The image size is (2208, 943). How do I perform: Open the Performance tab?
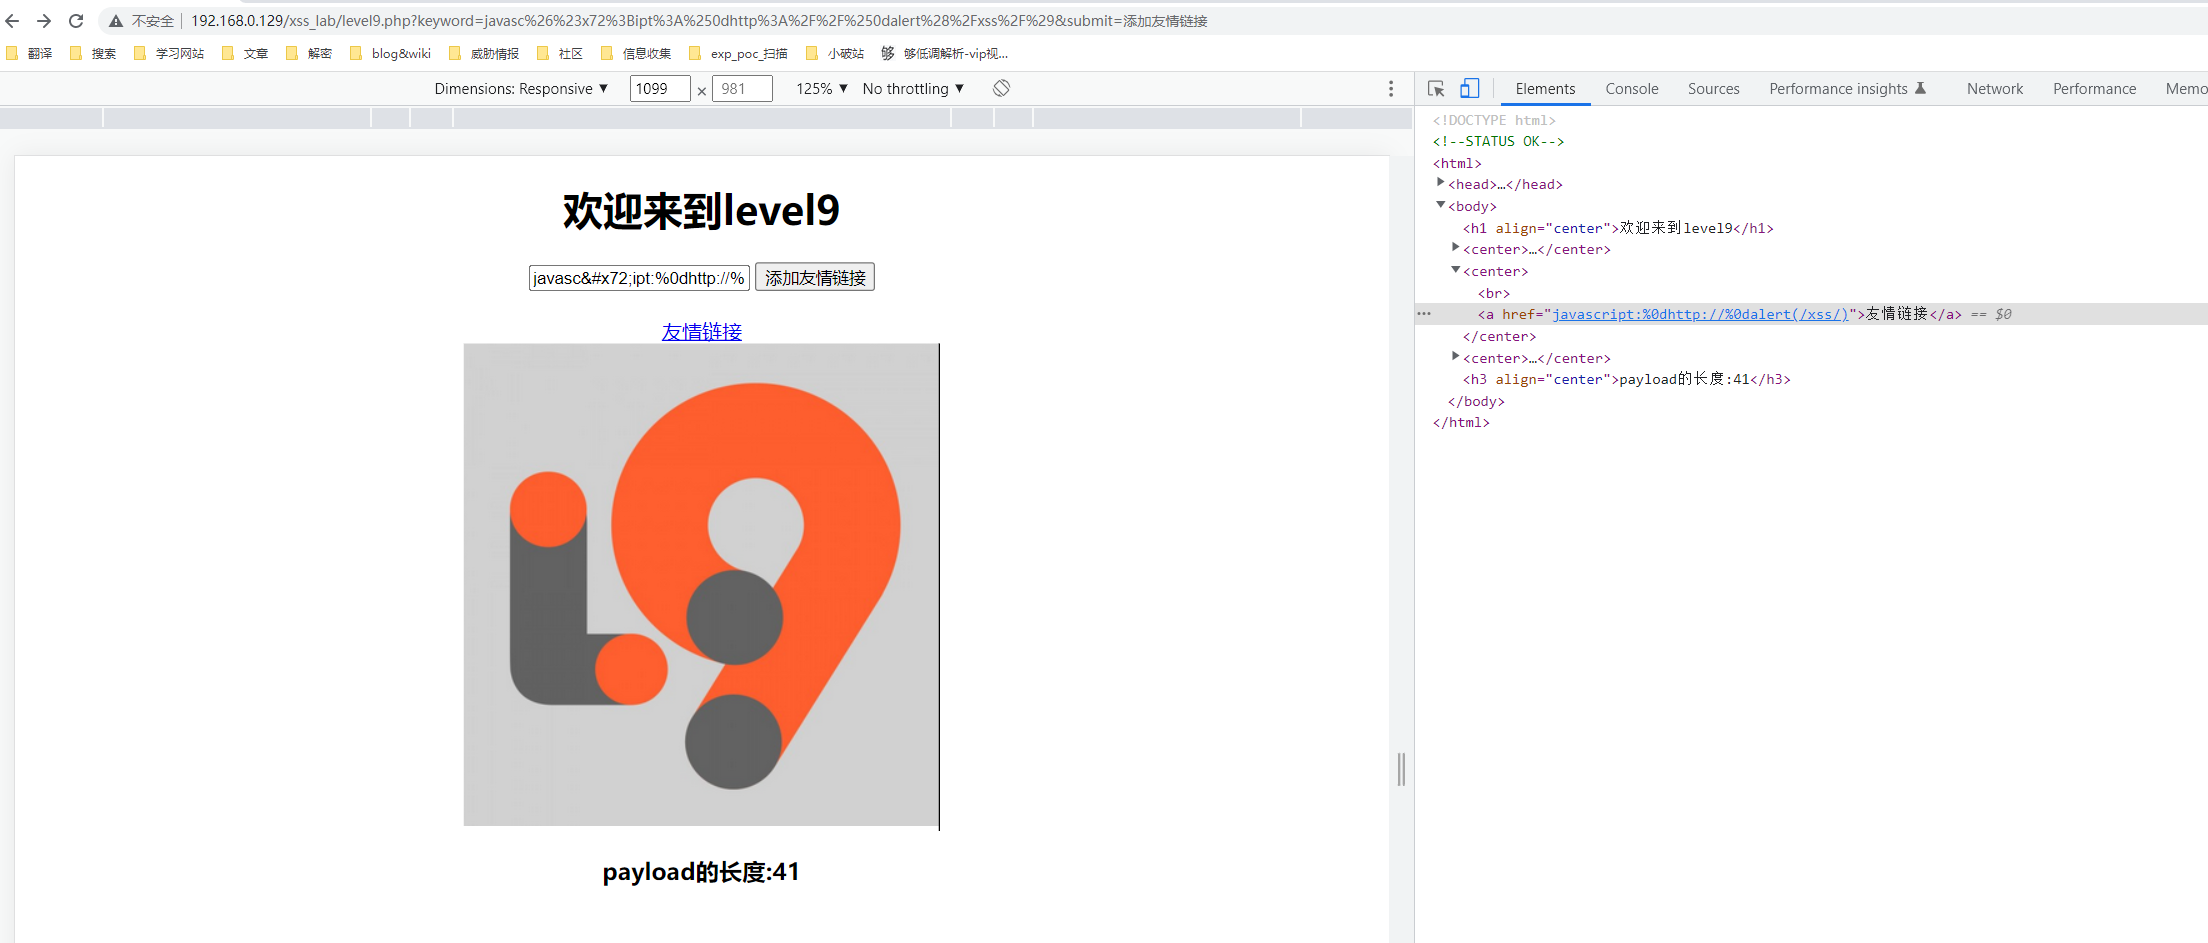click(x=2094, y=89)
